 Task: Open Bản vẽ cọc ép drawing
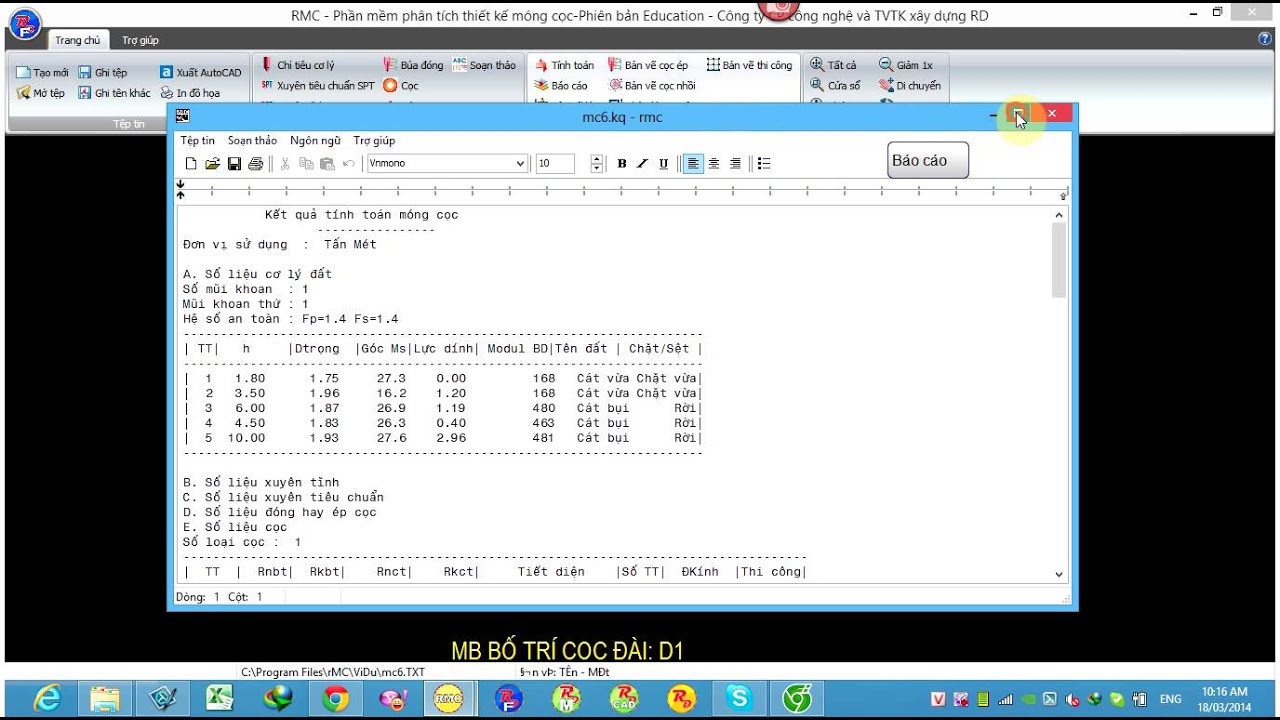[x=648, y=65]
